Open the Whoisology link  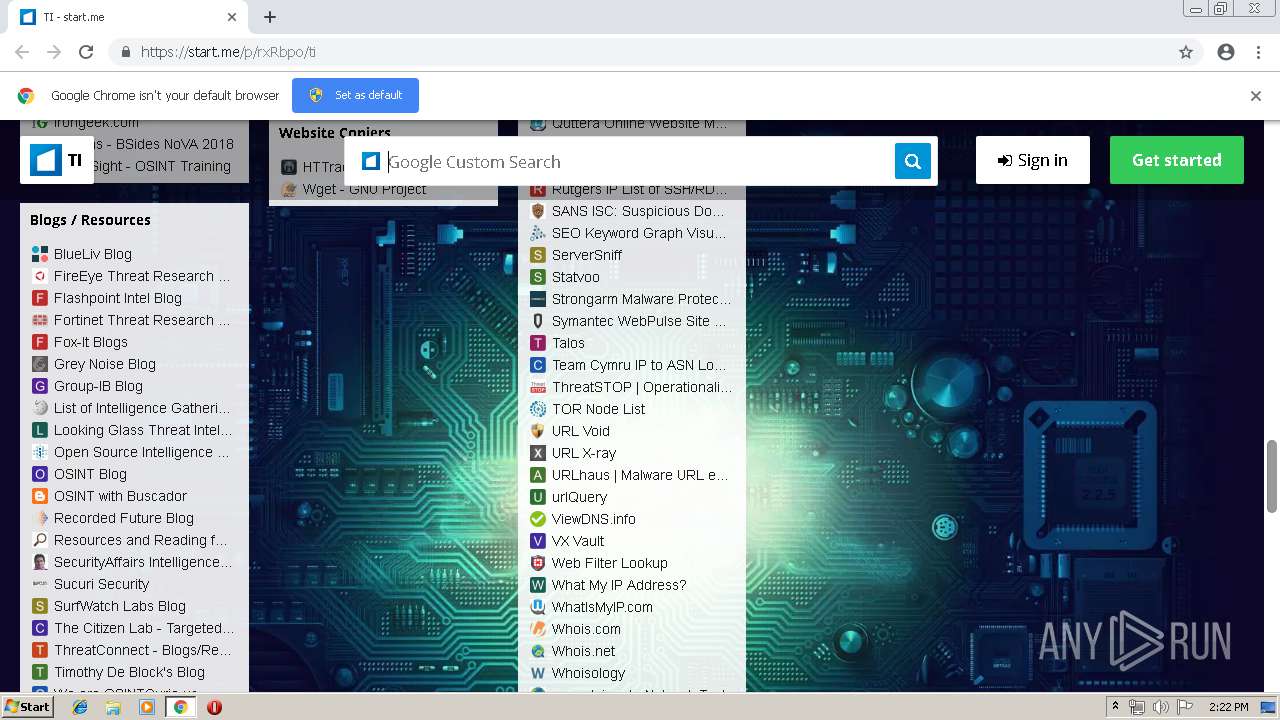tap(588, 673)
